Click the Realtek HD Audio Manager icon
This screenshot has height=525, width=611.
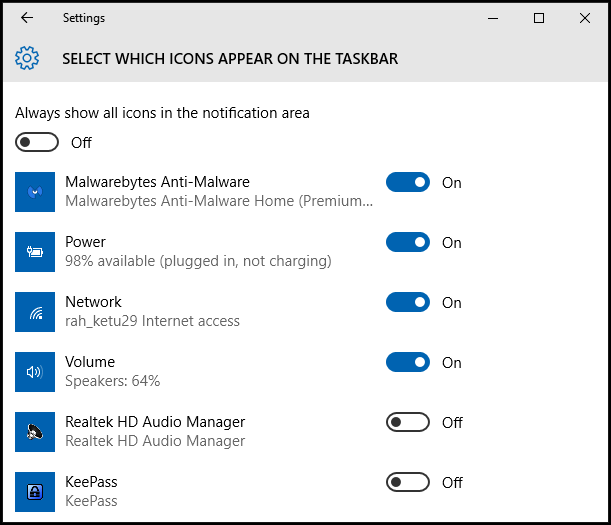click(35, 432)
